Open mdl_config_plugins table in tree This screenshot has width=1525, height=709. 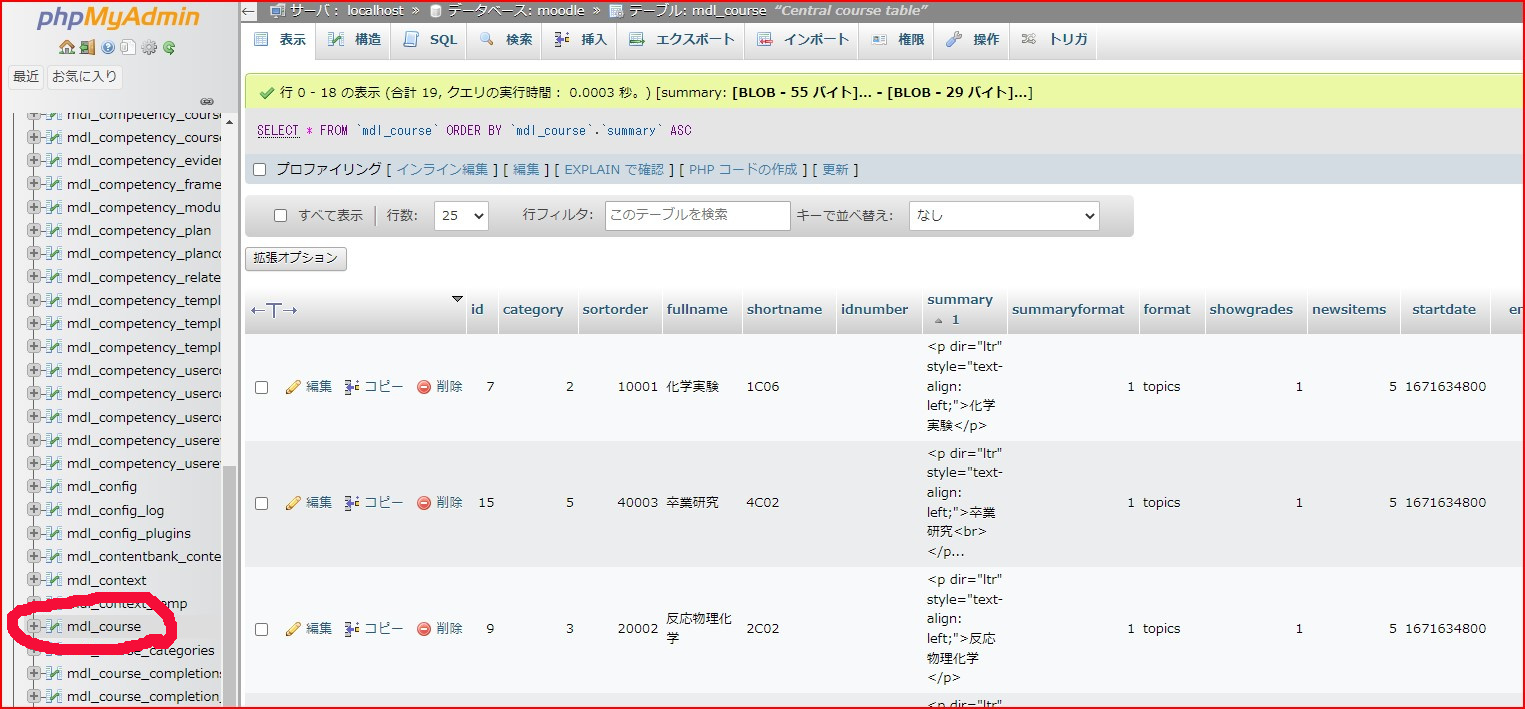[x=129, y=534]
